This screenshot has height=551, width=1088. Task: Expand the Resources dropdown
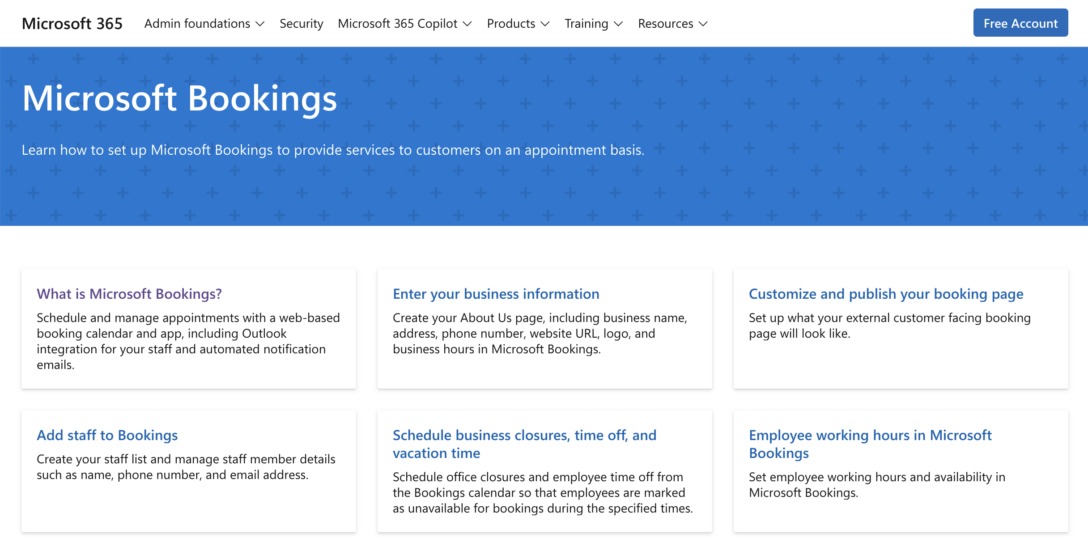coord(672,24)
